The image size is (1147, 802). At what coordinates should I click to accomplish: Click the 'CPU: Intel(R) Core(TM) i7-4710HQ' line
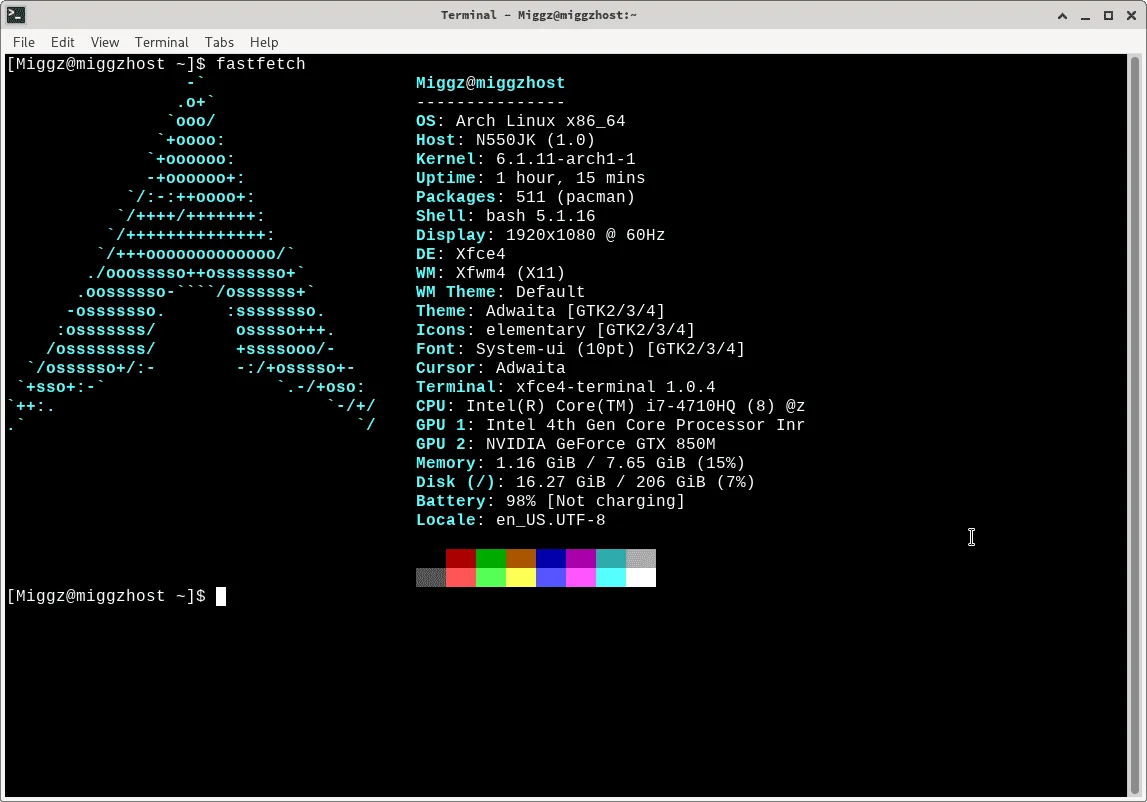pyautogui.click(x=611, y=406)
